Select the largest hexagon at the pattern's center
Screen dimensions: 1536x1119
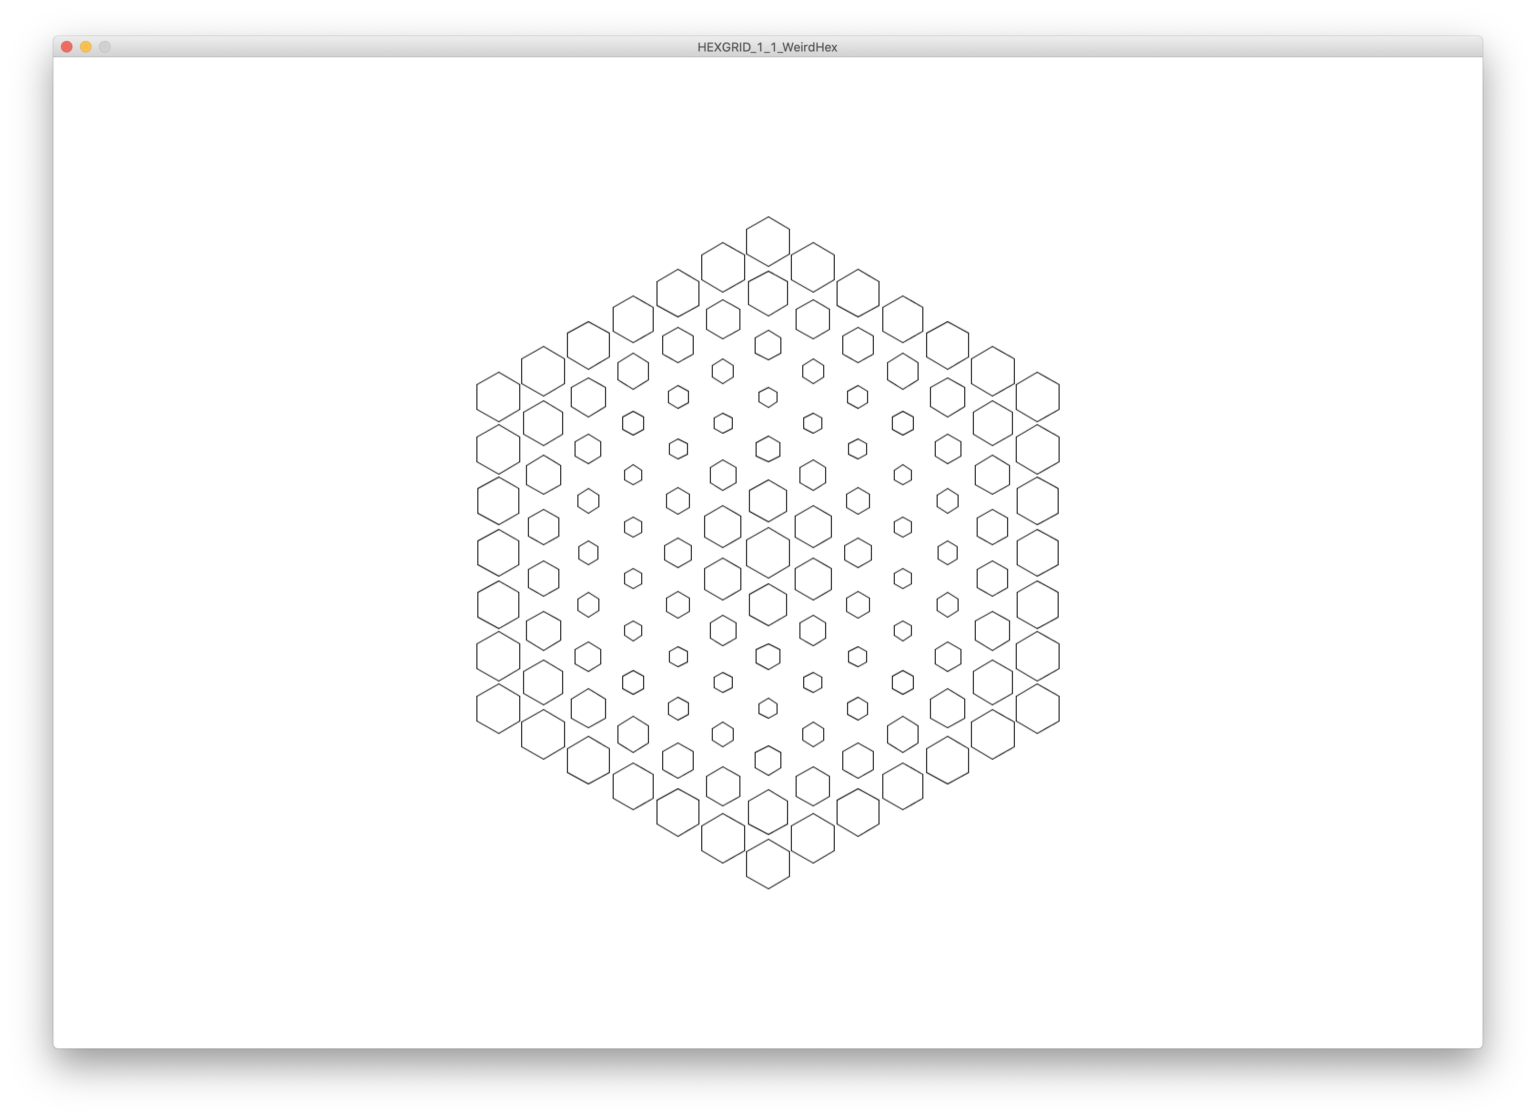click(768, 553)
